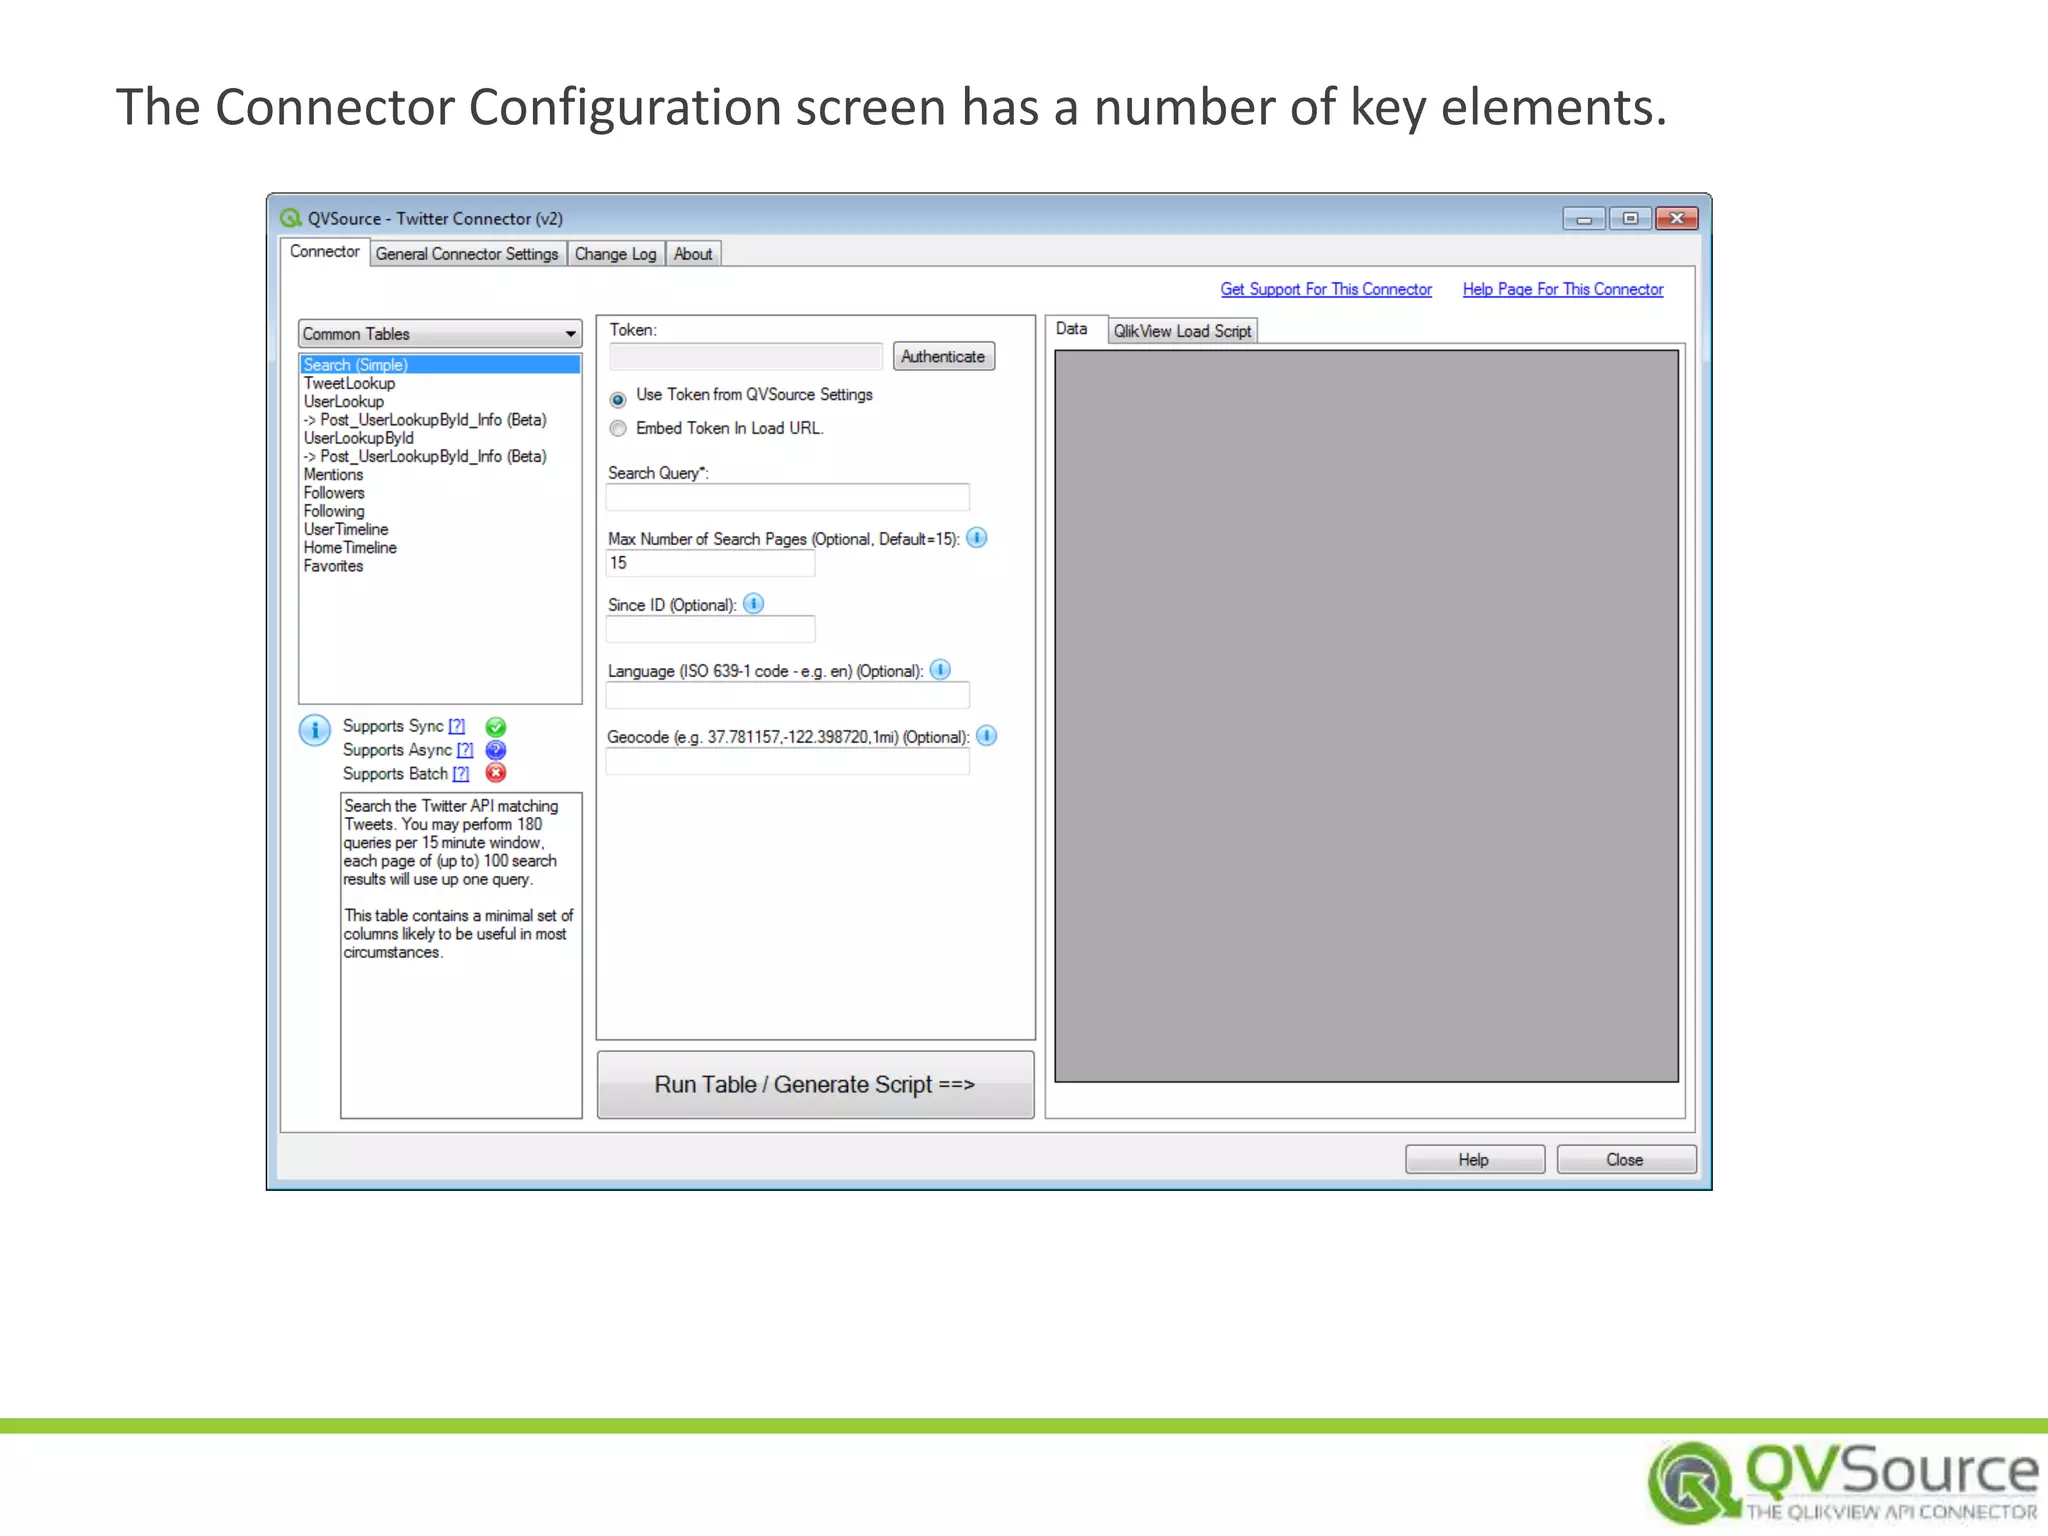Select Mentions in the table list

click(440, 474)
